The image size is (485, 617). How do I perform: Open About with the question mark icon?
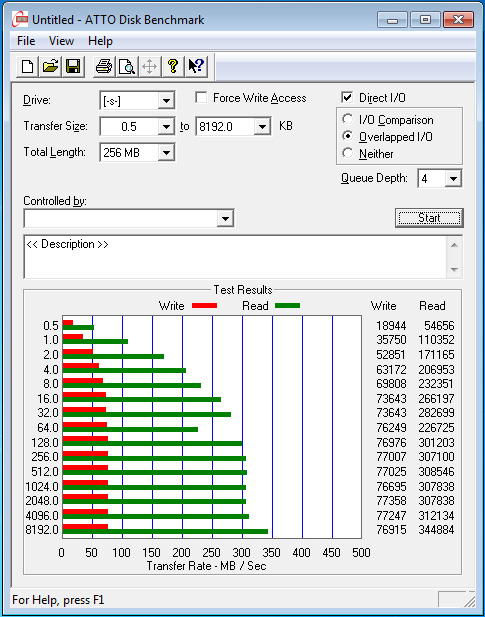click(x=173, y=66)
